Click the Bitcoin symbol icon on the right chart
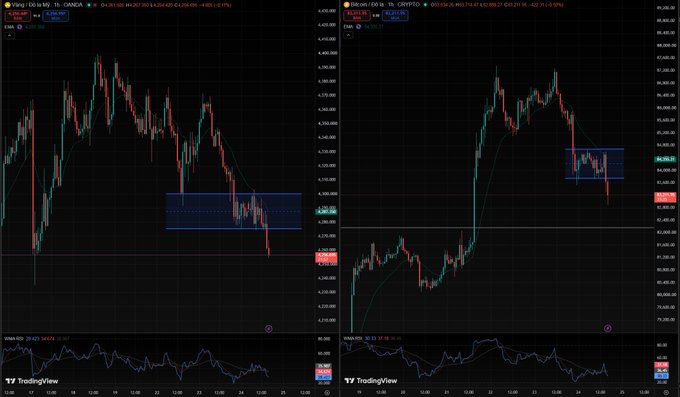 [347, 5]
